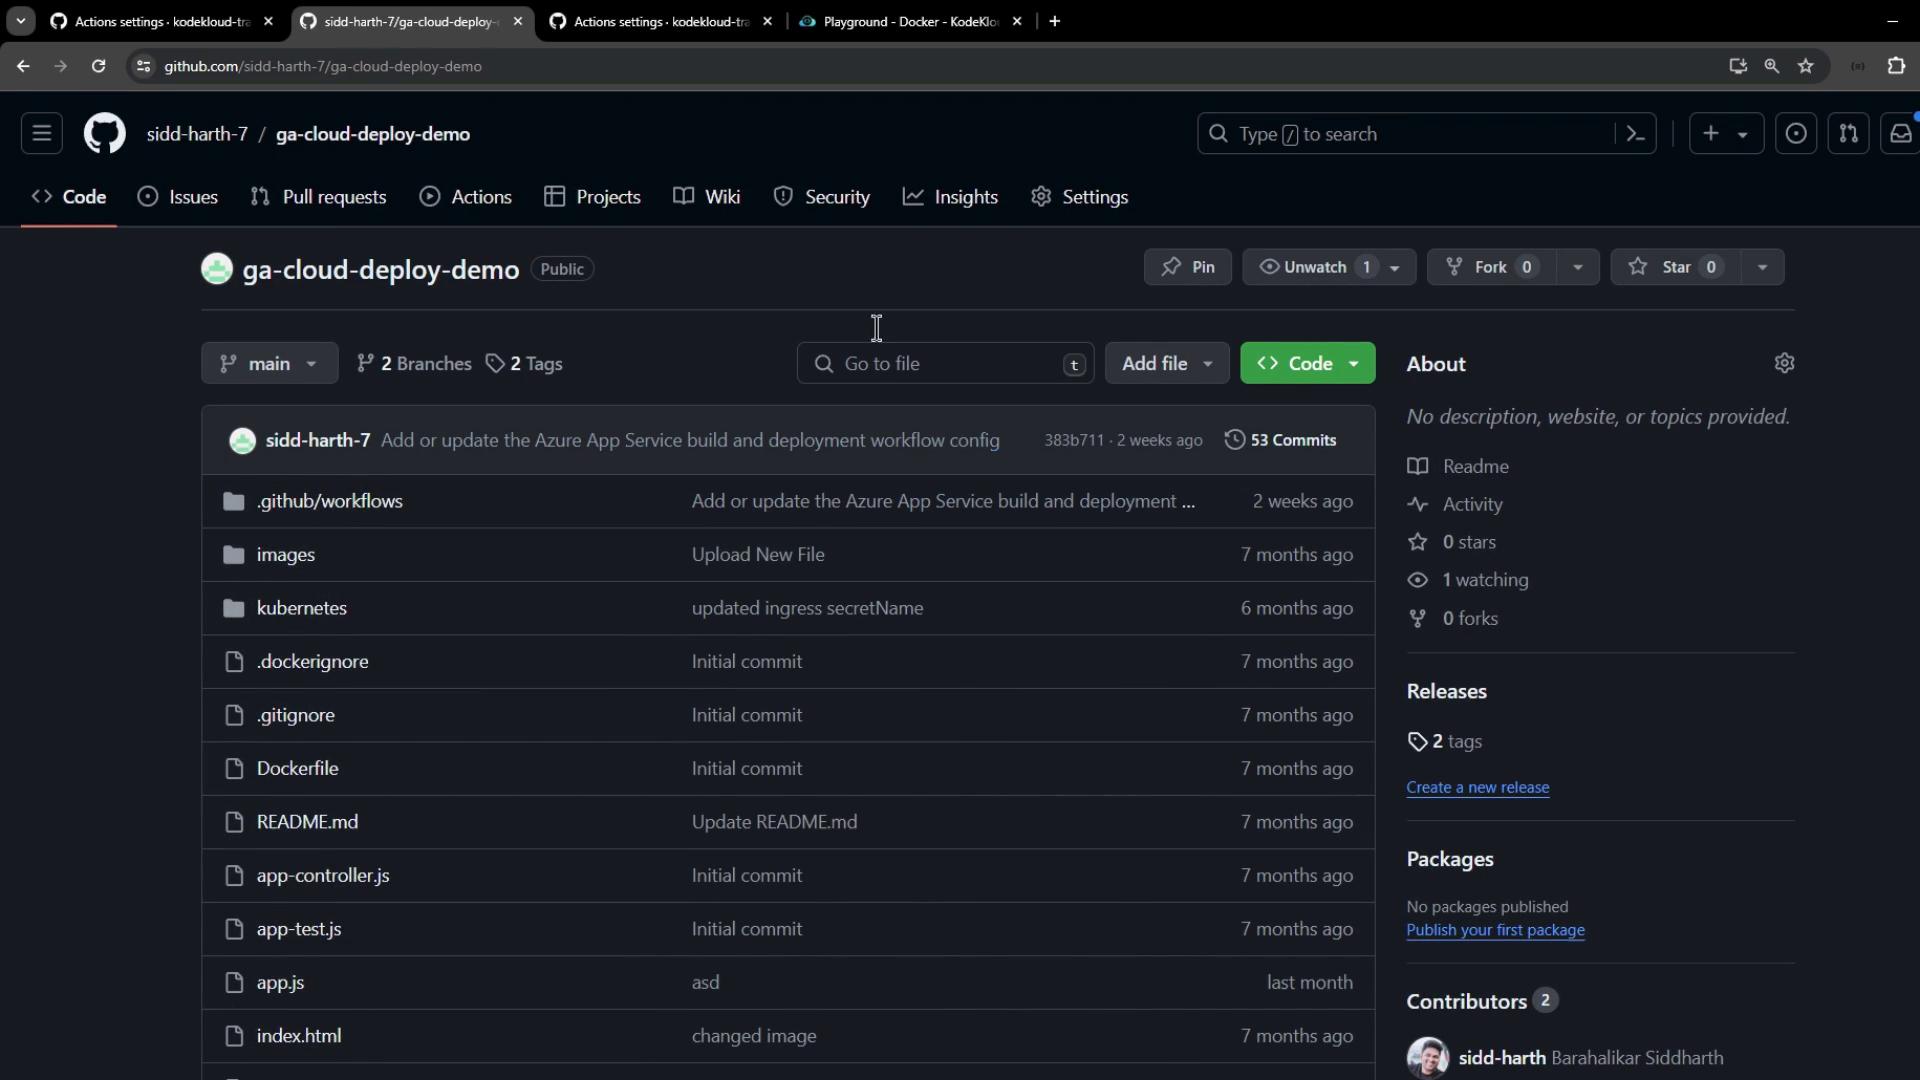1920x1080 pixels.
Task: Open the notifications inbox icon
Action: click(1900, 134)
